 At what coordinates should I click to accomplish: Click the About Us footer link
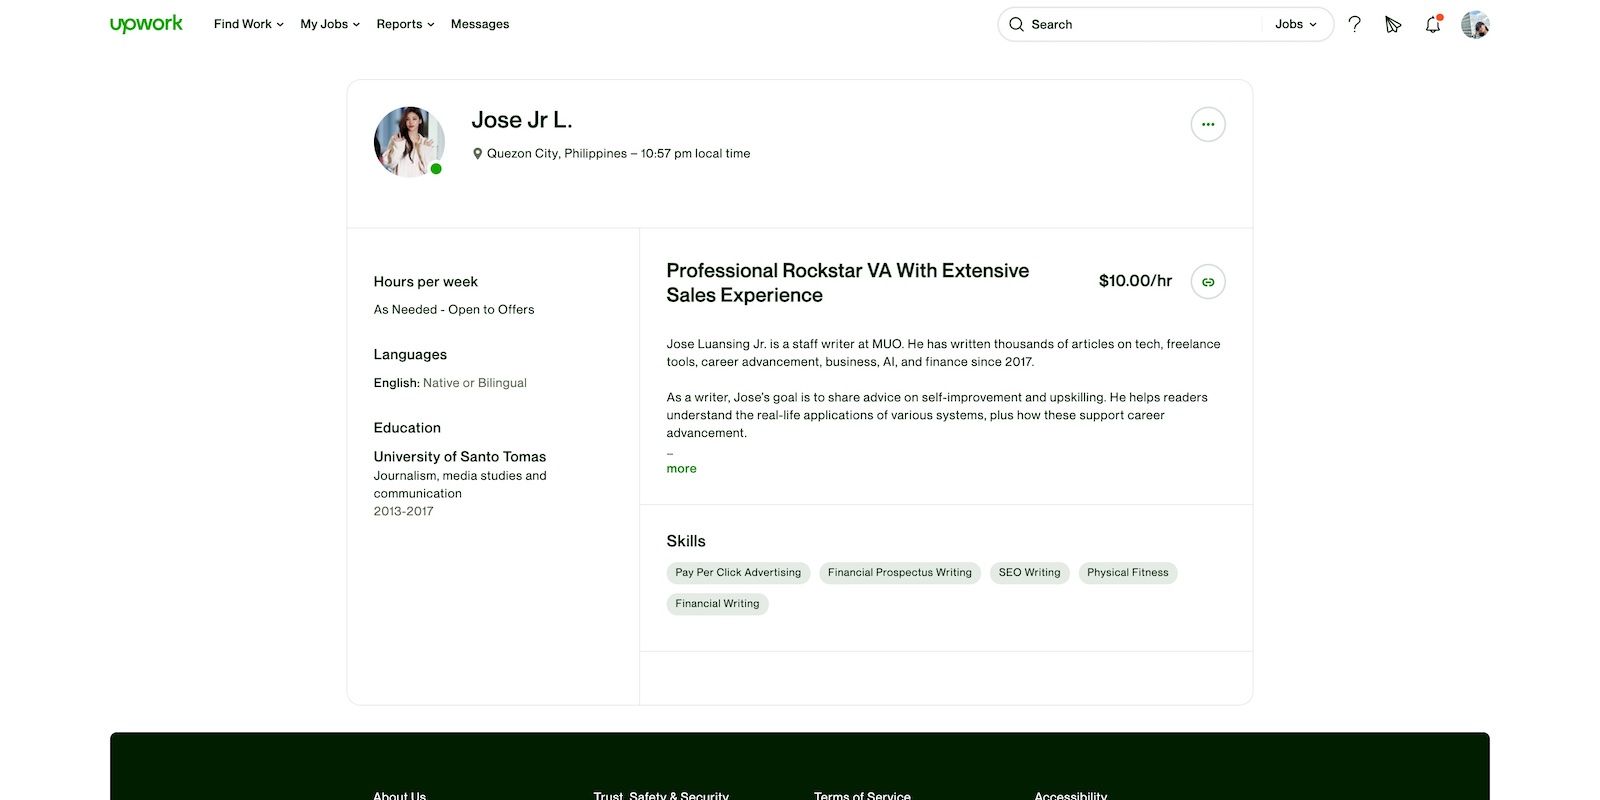[398, 795]
